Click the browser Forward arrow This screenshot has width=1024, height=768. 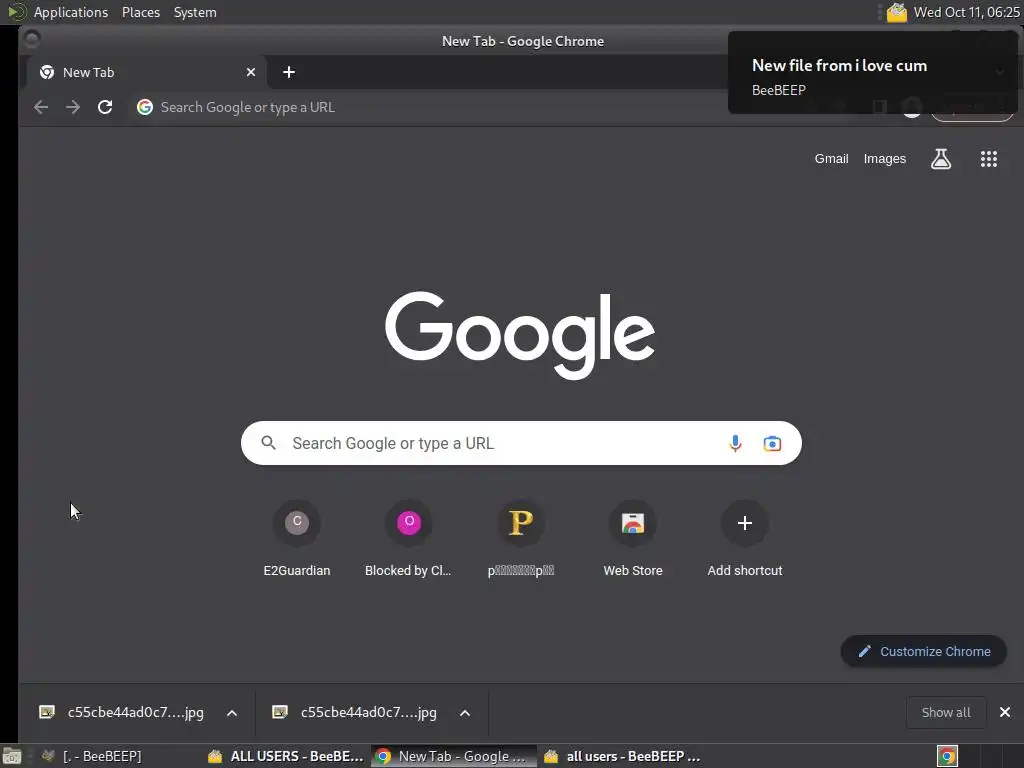[x=72, y=107]
